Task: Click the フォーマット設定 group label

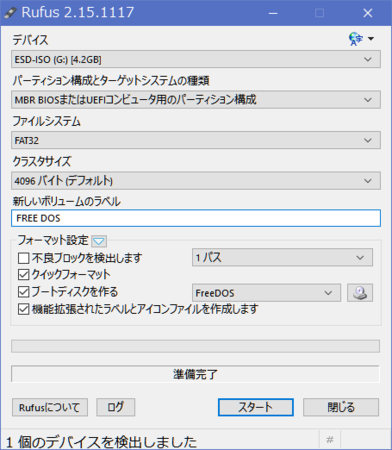Action: click(x=53, y=240)
